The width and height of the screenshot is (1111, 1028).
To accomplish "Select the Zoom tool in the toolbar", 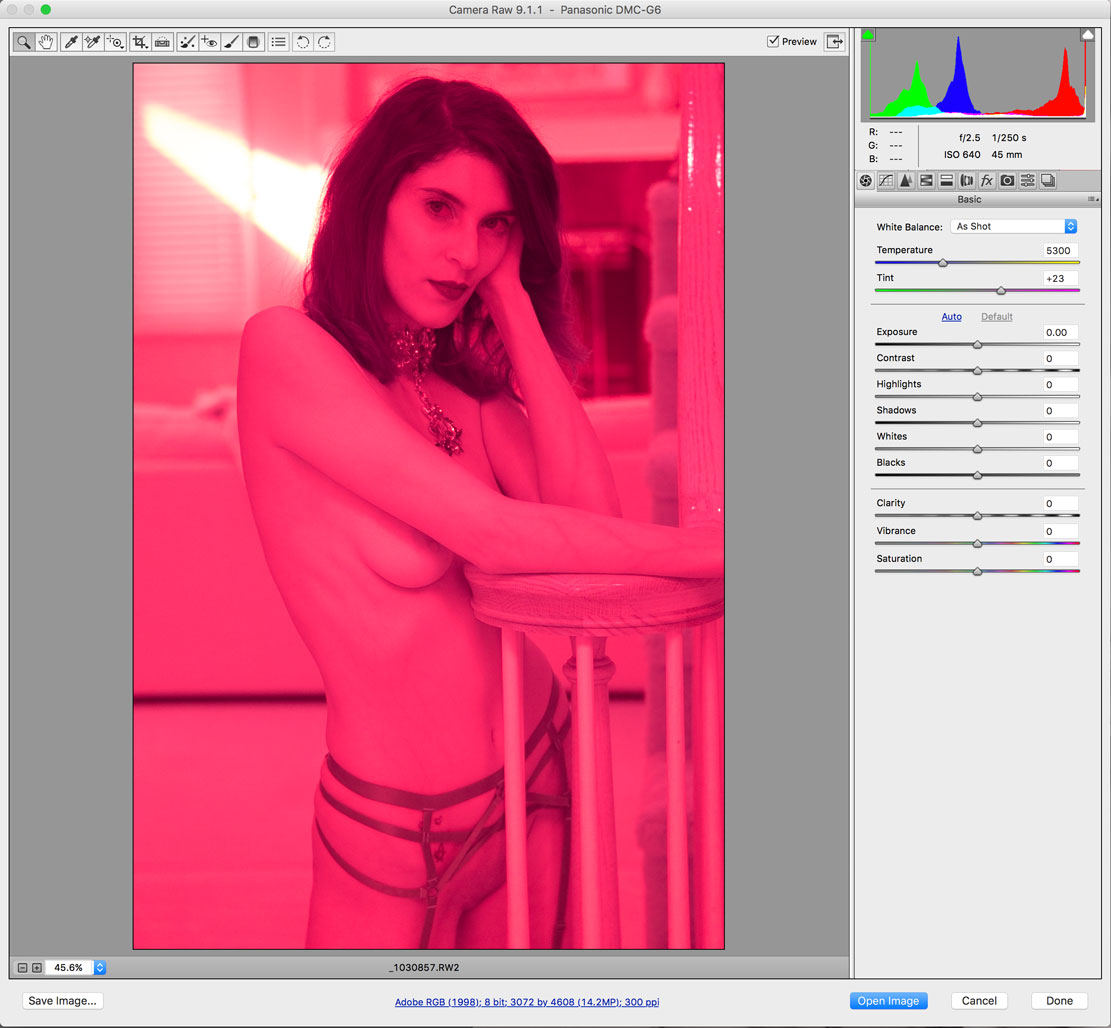I will (24, 42).
